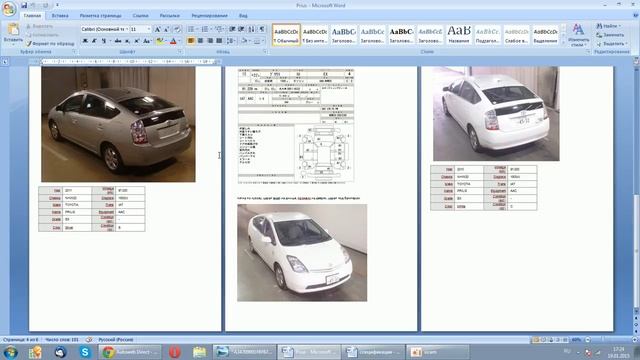Align text to center
Screen dimensions: 640x360
pyautogui.click(x=200, y=41)
